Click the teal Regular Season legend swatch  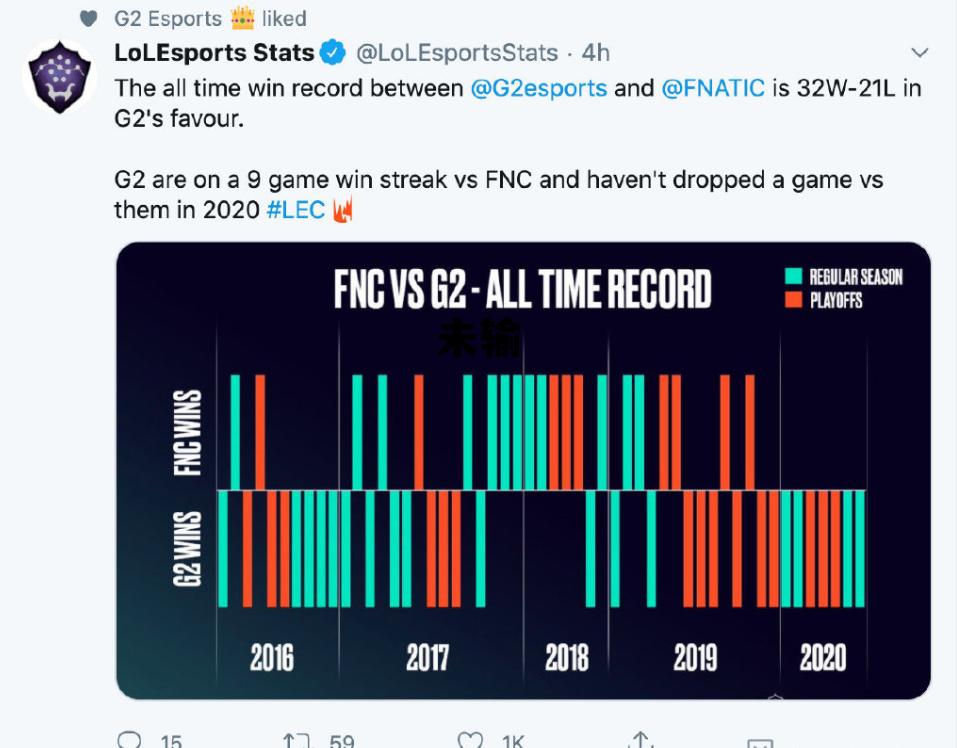click(x=794, y=277)
